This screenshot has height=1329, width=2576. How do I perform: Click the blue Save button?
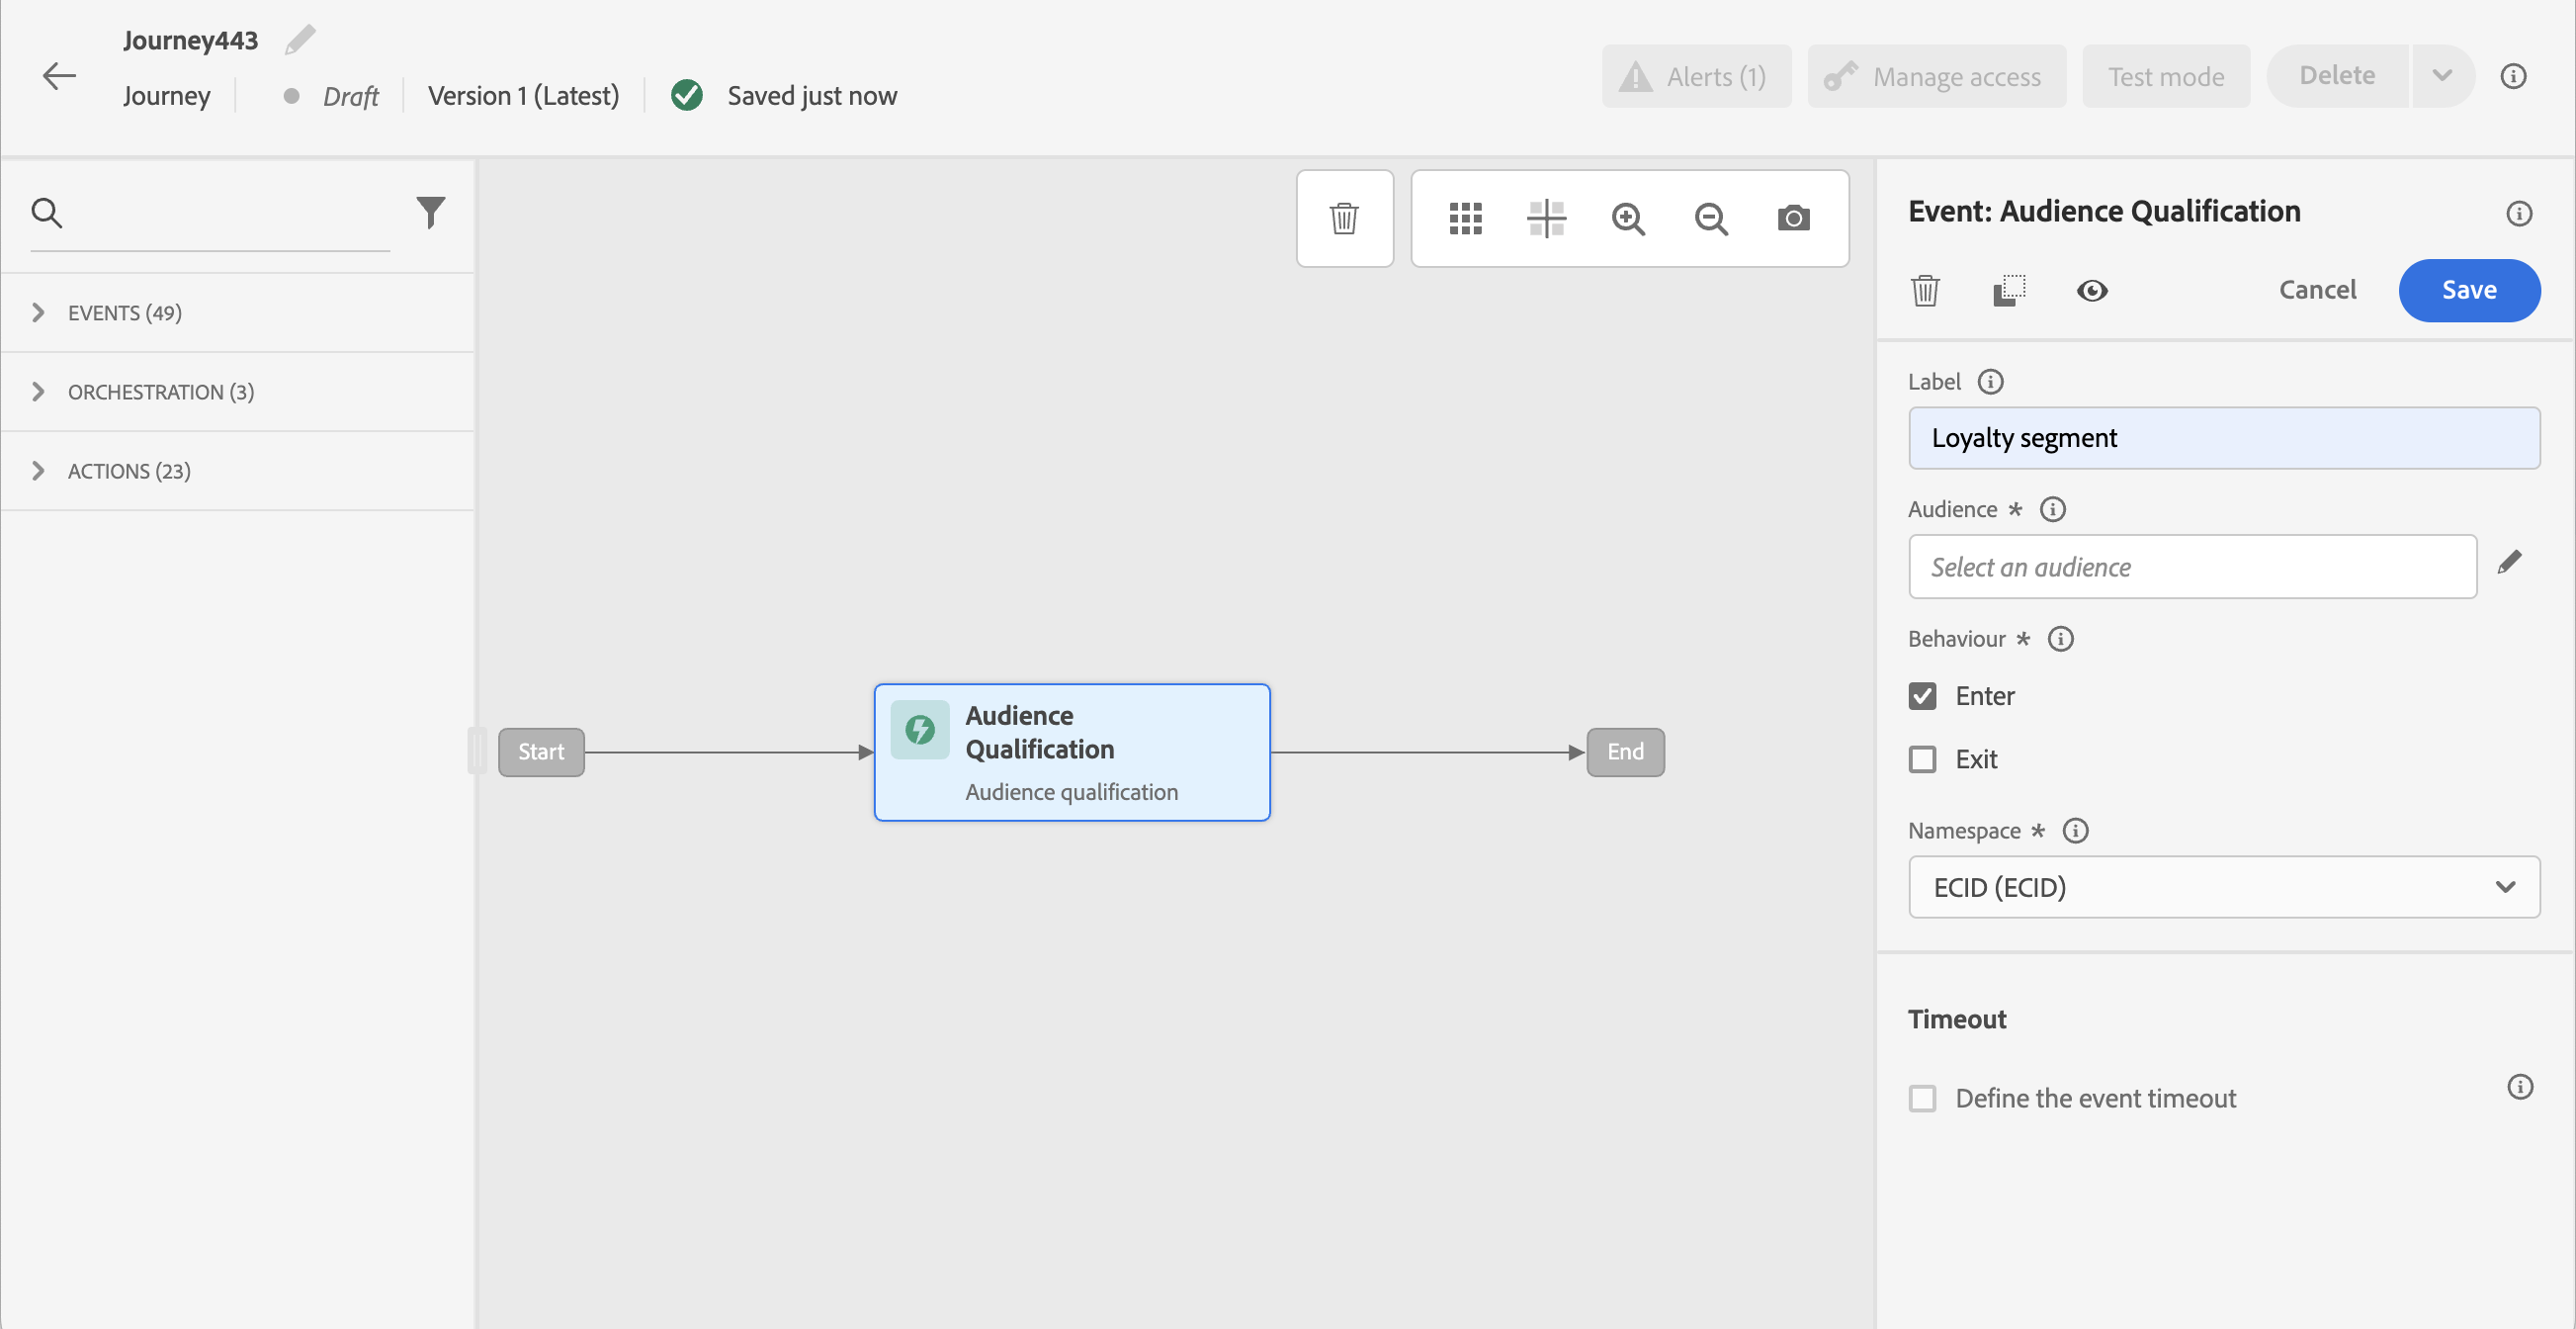(x=2468, y=290)
